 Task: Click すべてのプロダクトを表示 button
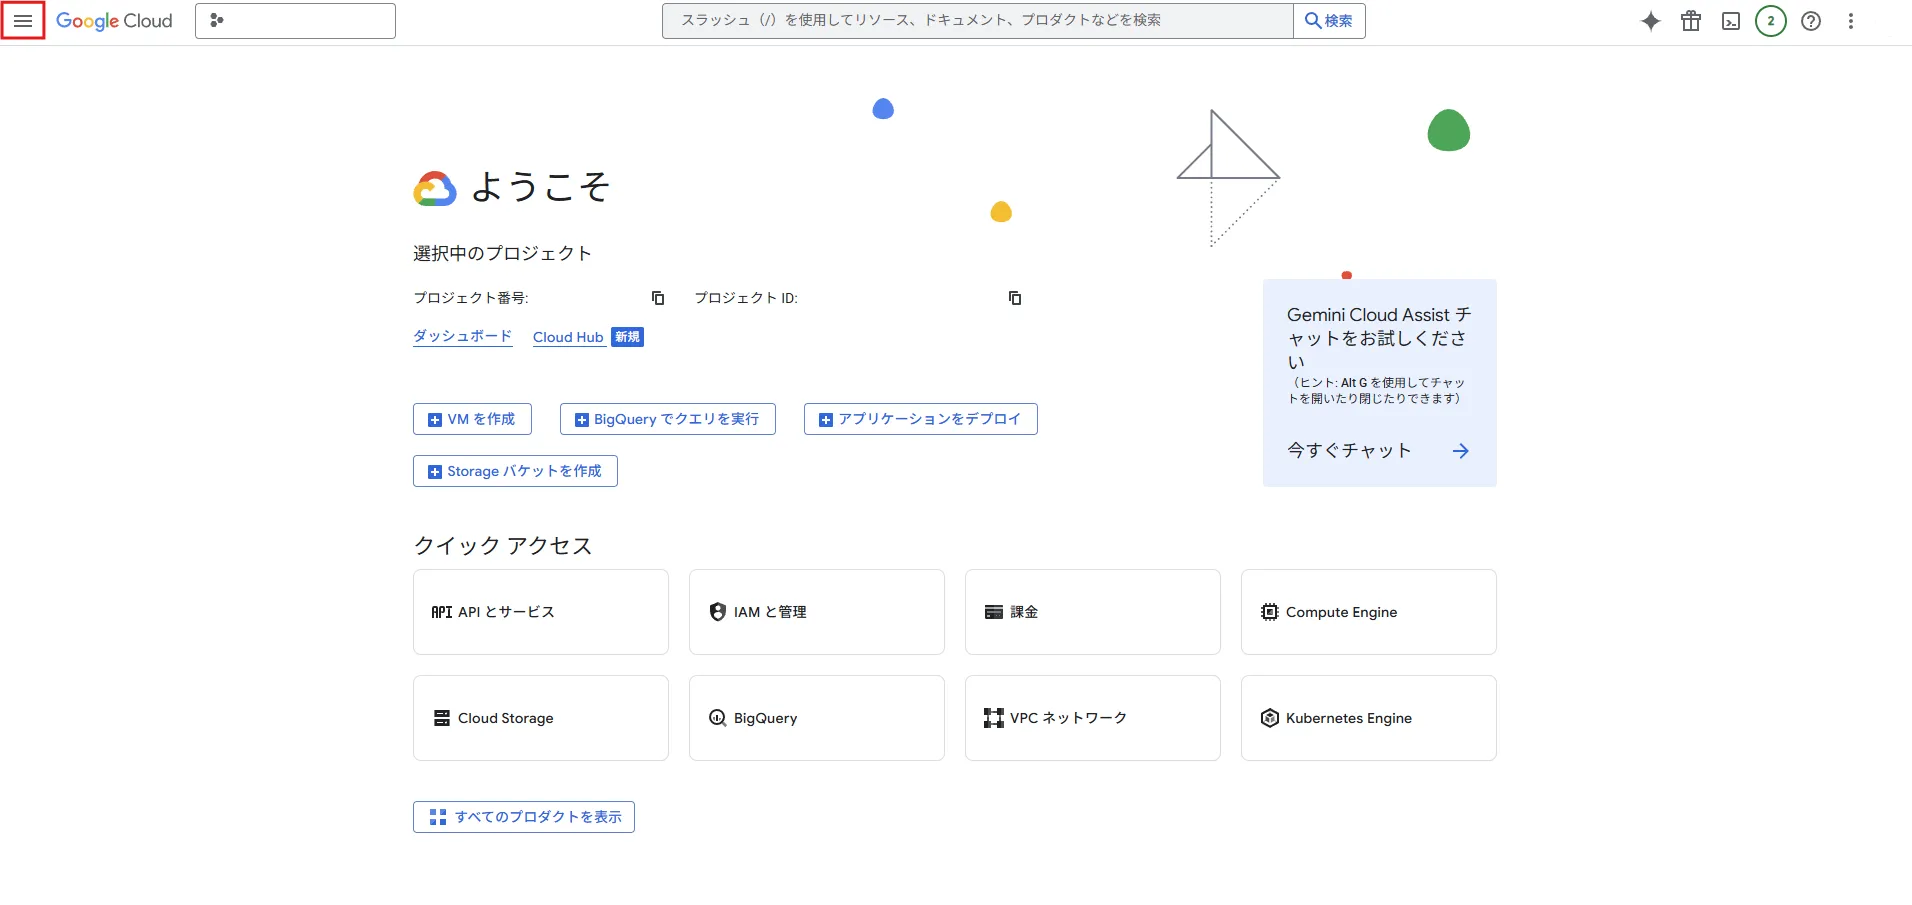(x=524, y=817)
